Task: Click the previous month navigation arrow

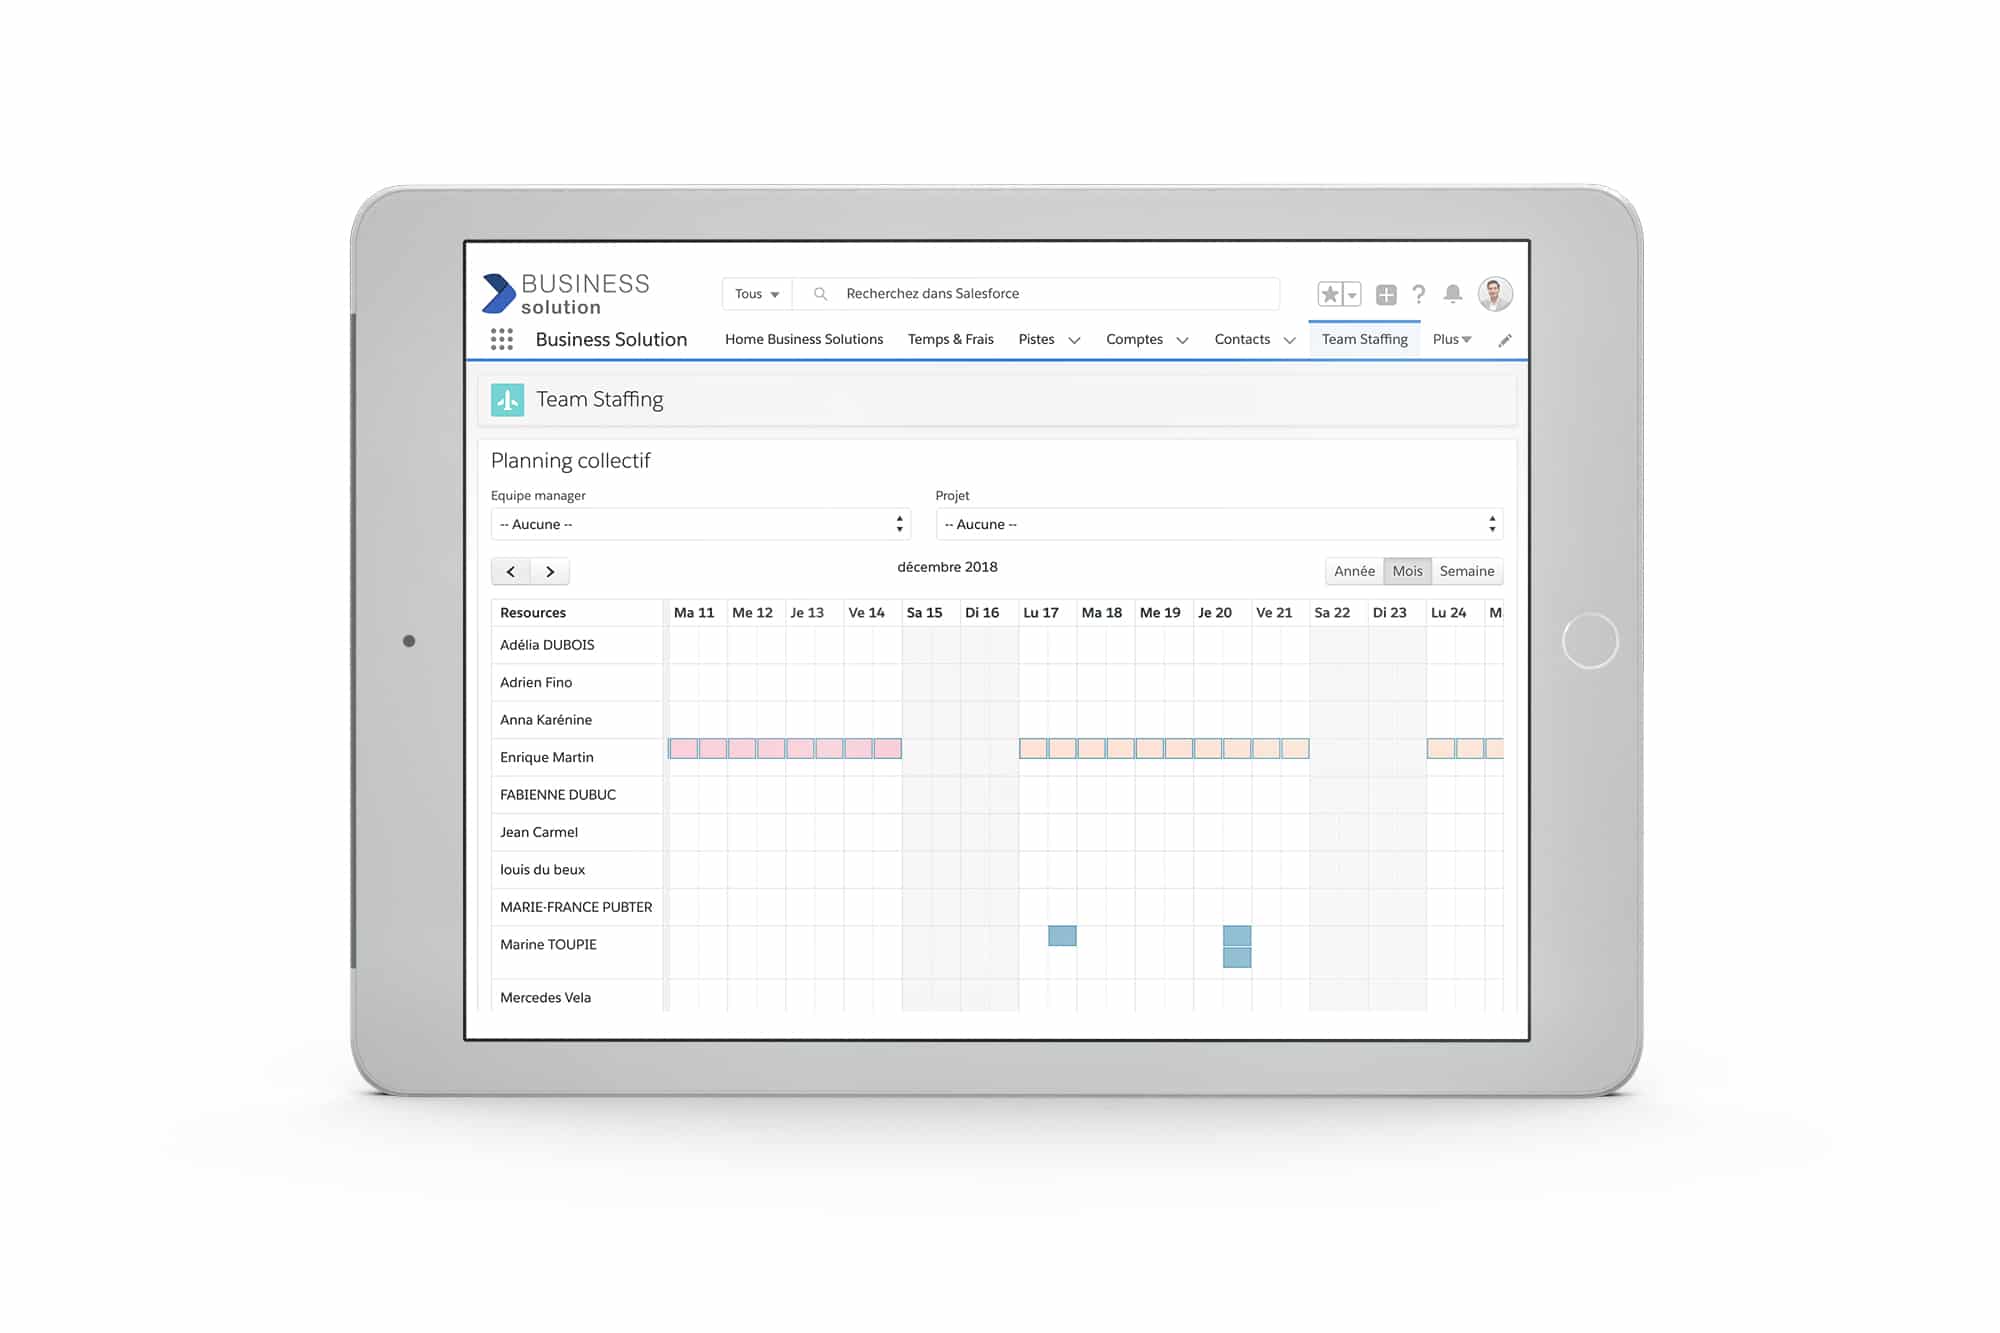Action: 513,570
